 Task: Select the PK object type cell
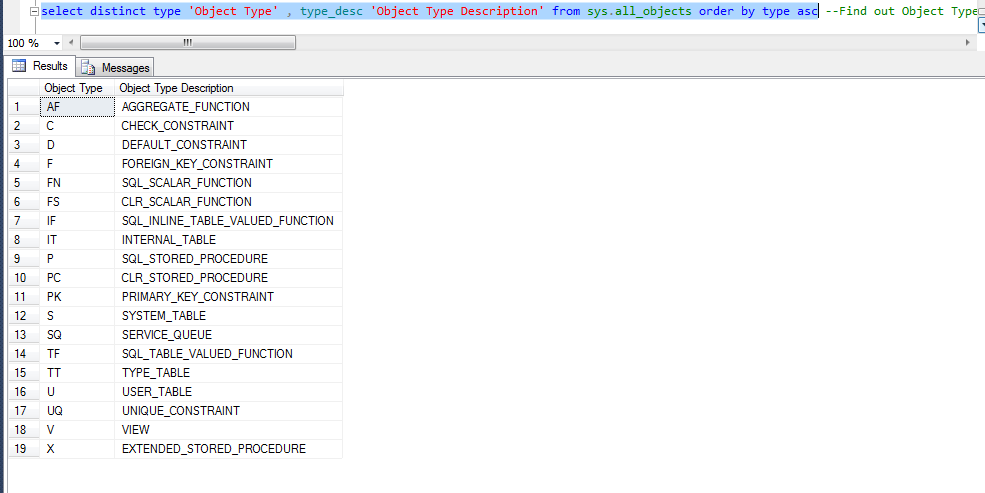pos(77,296)
